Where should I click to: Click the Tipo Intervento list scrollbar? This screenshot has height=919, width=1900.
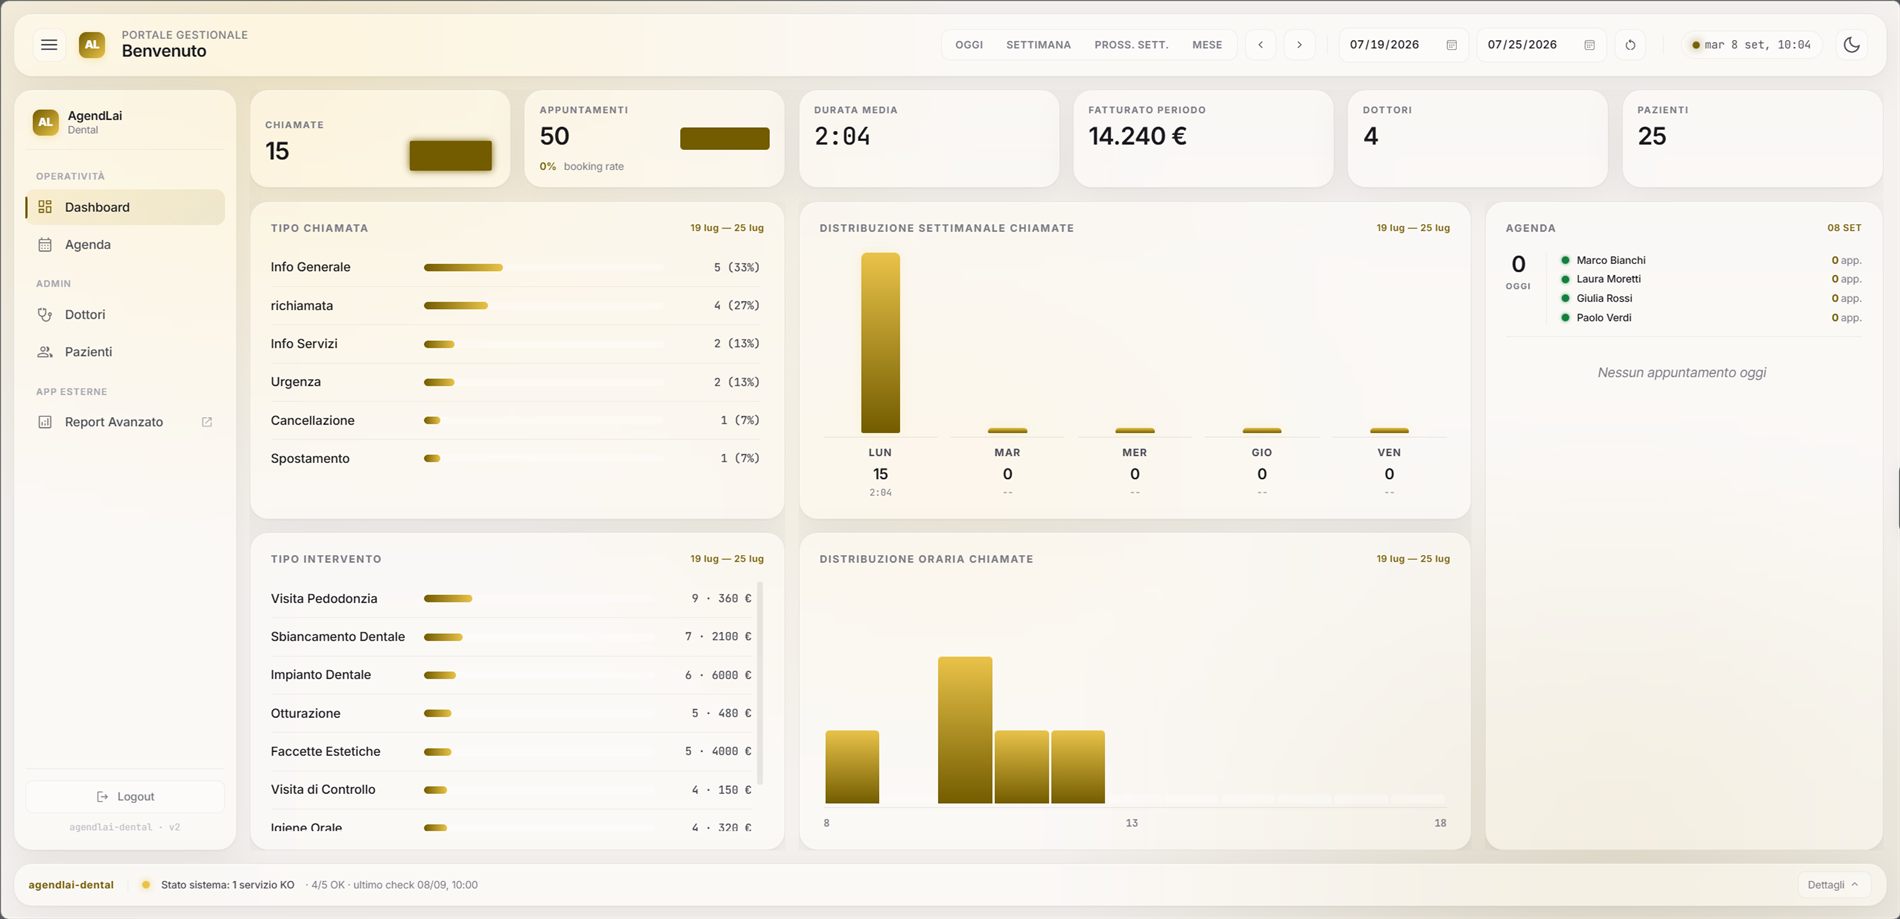760,683
